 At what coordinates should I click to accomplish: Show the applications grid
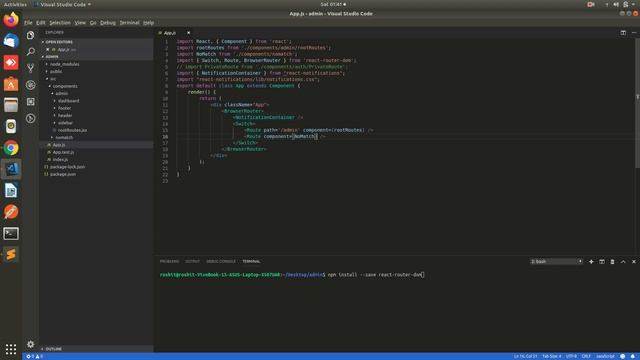[11, 349]
